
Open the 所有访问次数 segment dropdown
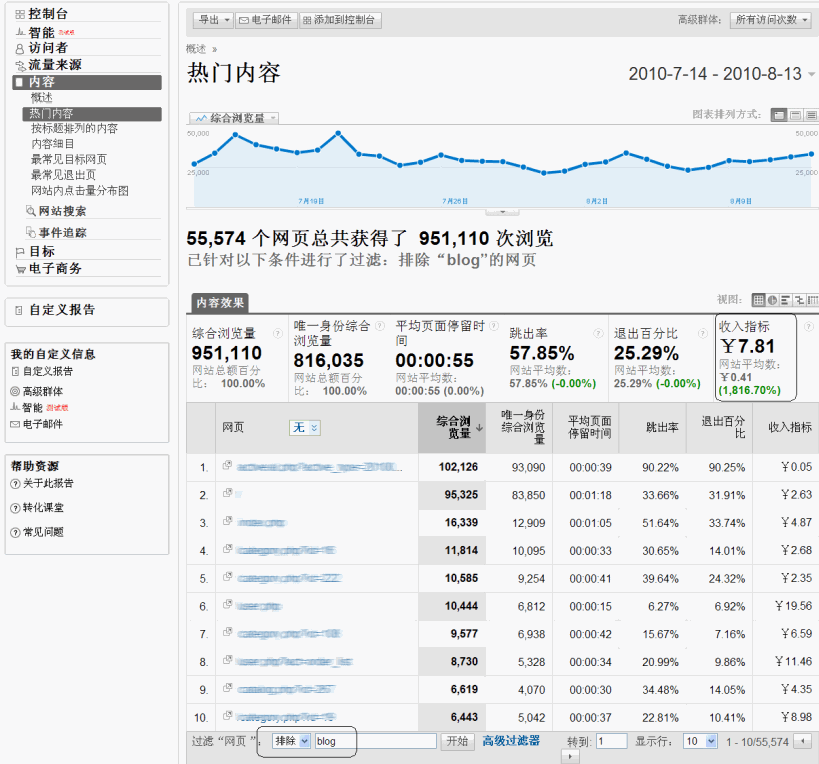(771, 20)
